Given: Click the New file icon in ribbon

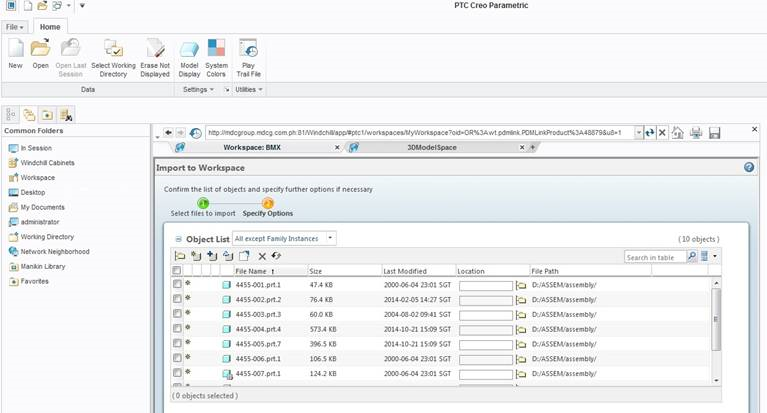Looking at the screenshot, I should click(x=15, y=48).
